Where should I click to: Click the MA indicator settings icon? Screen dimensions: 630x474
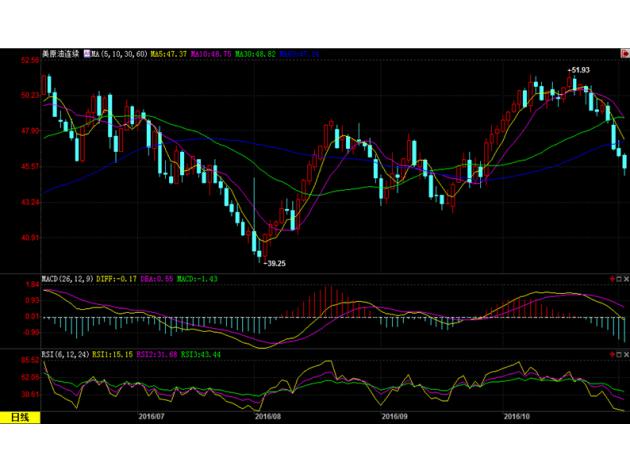pos(87,53)
